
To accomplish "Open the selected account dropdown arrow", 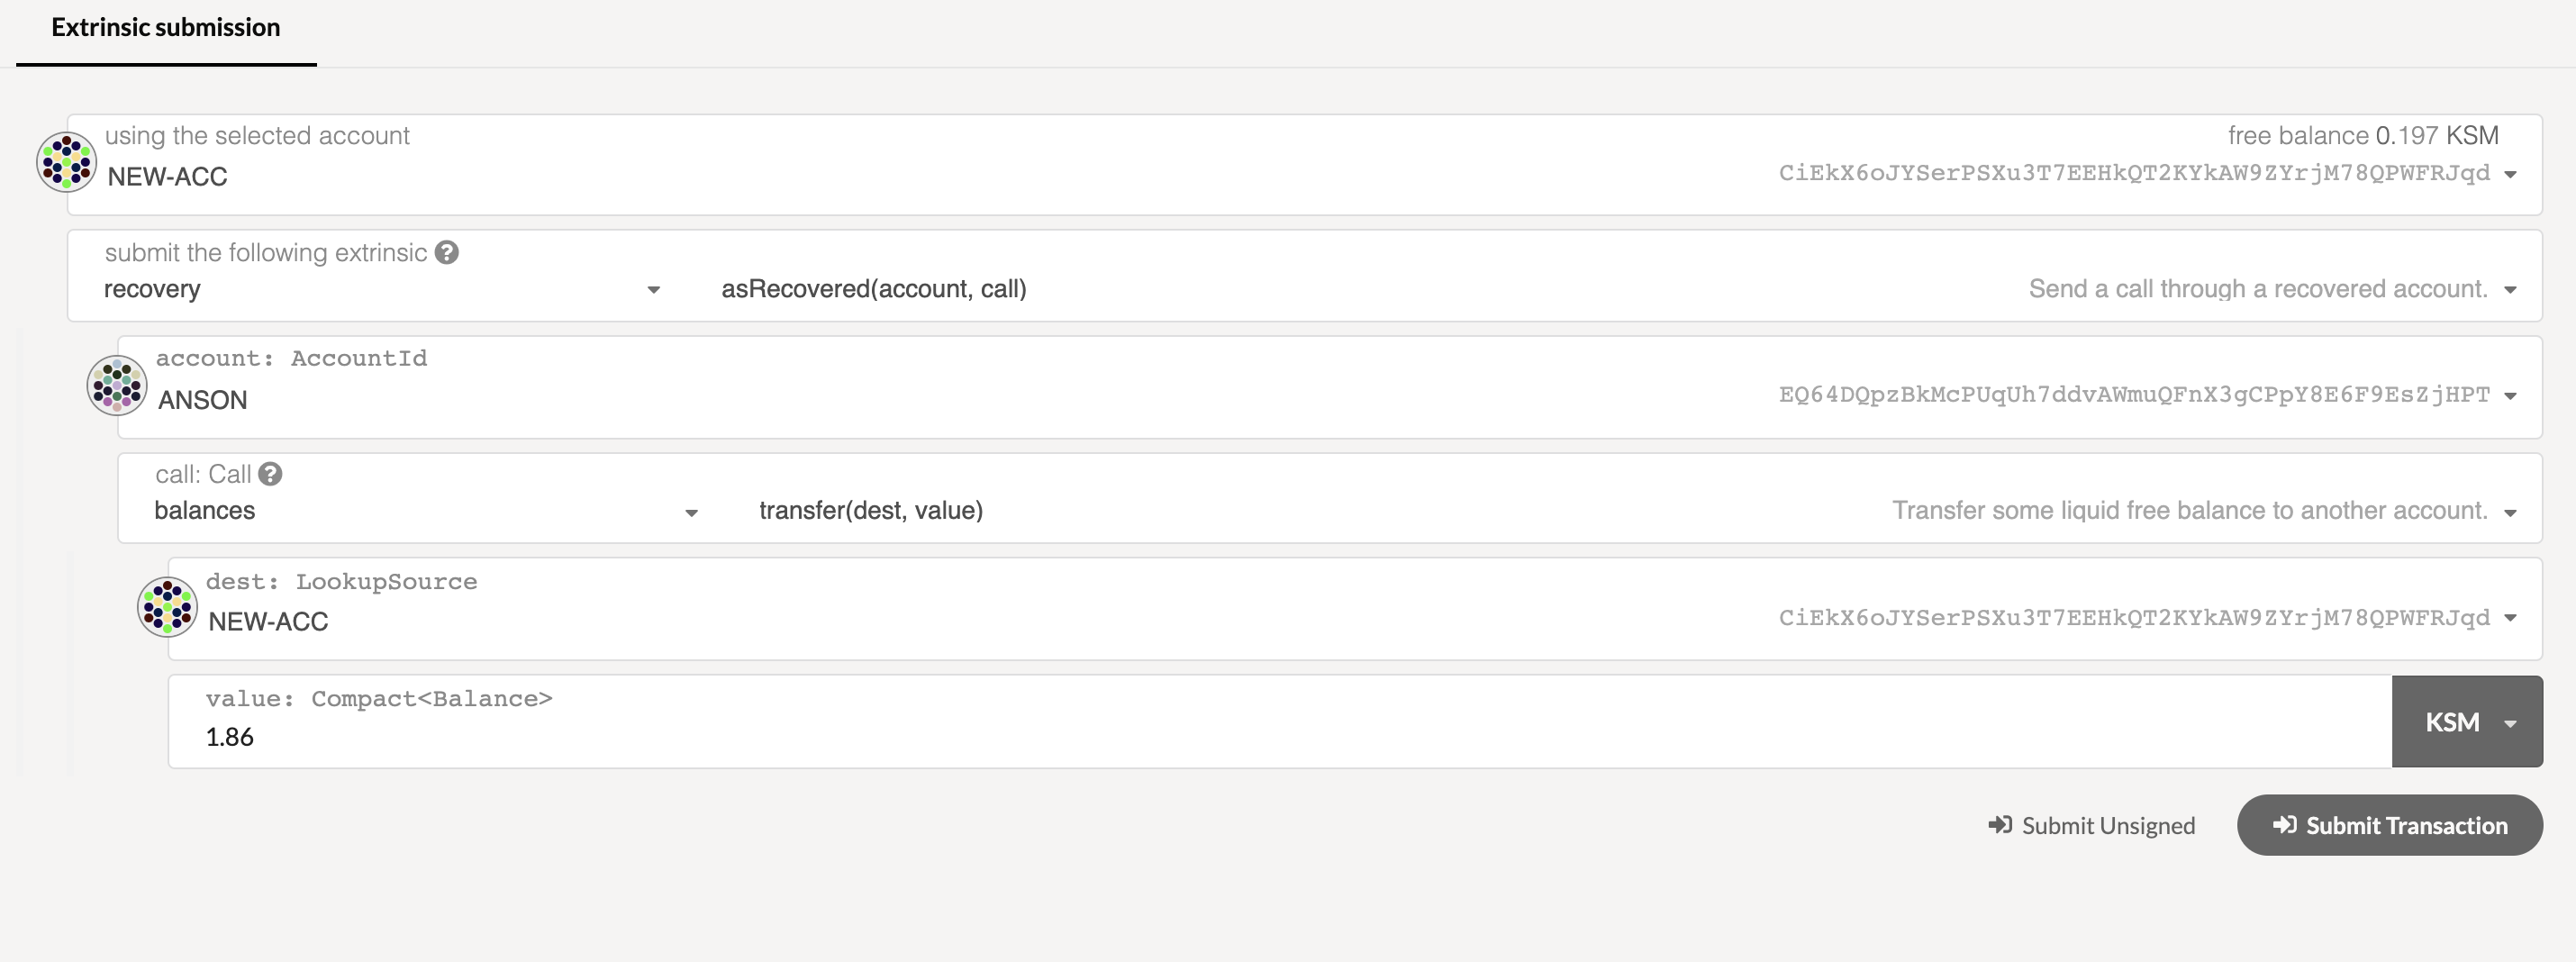I will (2510, 174).
